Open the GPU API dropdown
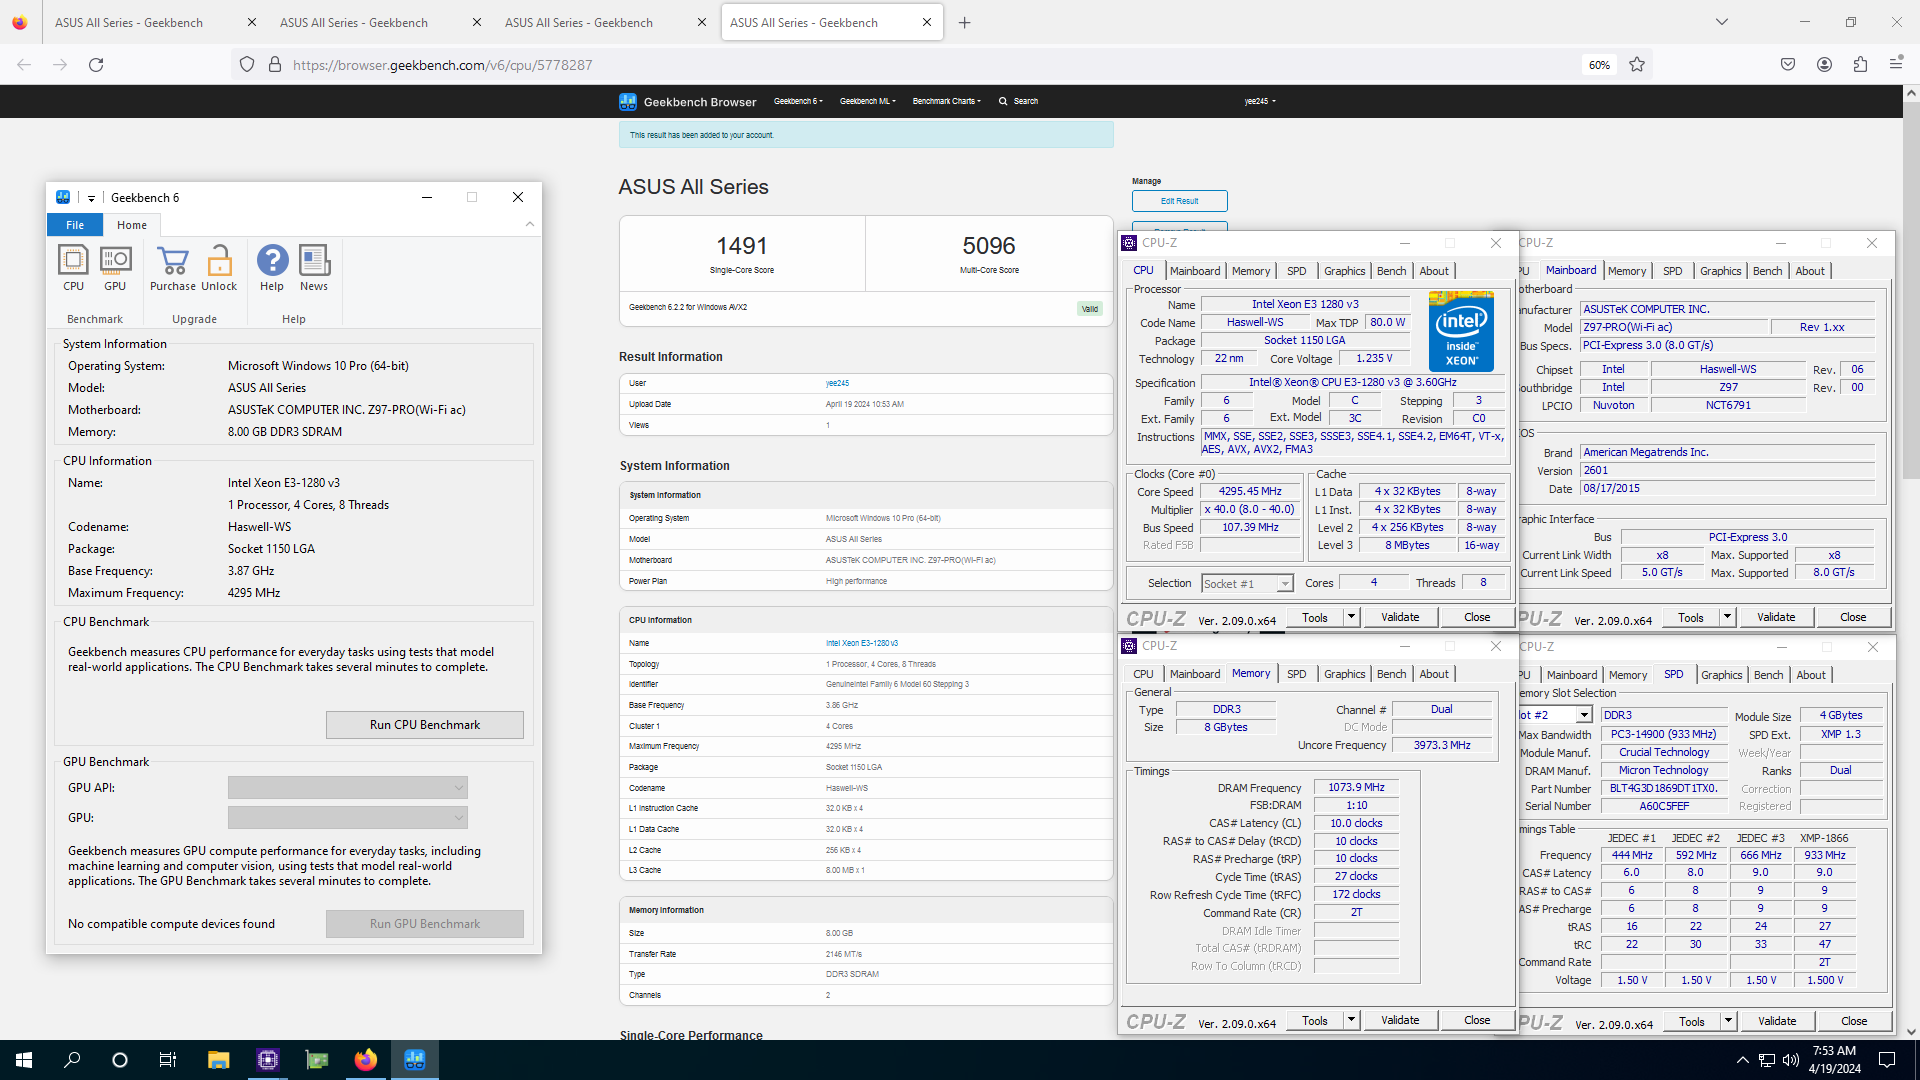The width and height of the screenshot is (1920, 1080). point(347,788)
